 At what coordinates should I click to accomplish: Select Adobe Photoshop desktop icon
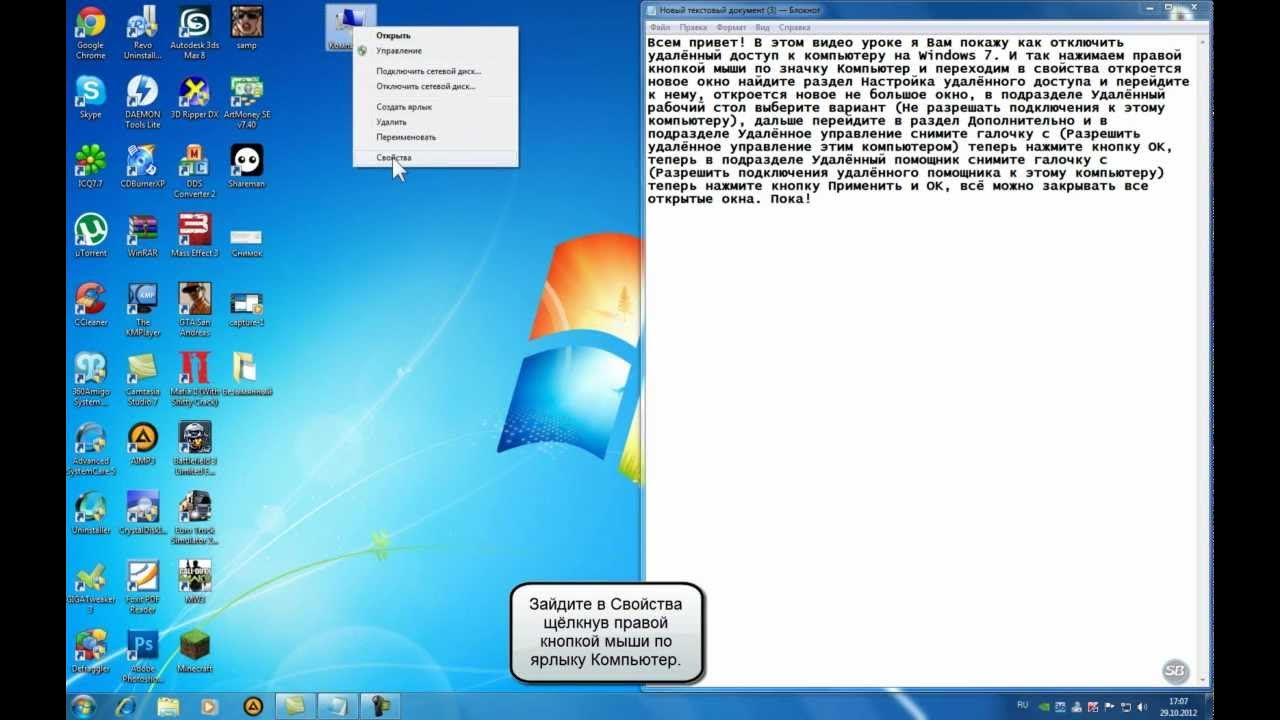pos(142,655)
